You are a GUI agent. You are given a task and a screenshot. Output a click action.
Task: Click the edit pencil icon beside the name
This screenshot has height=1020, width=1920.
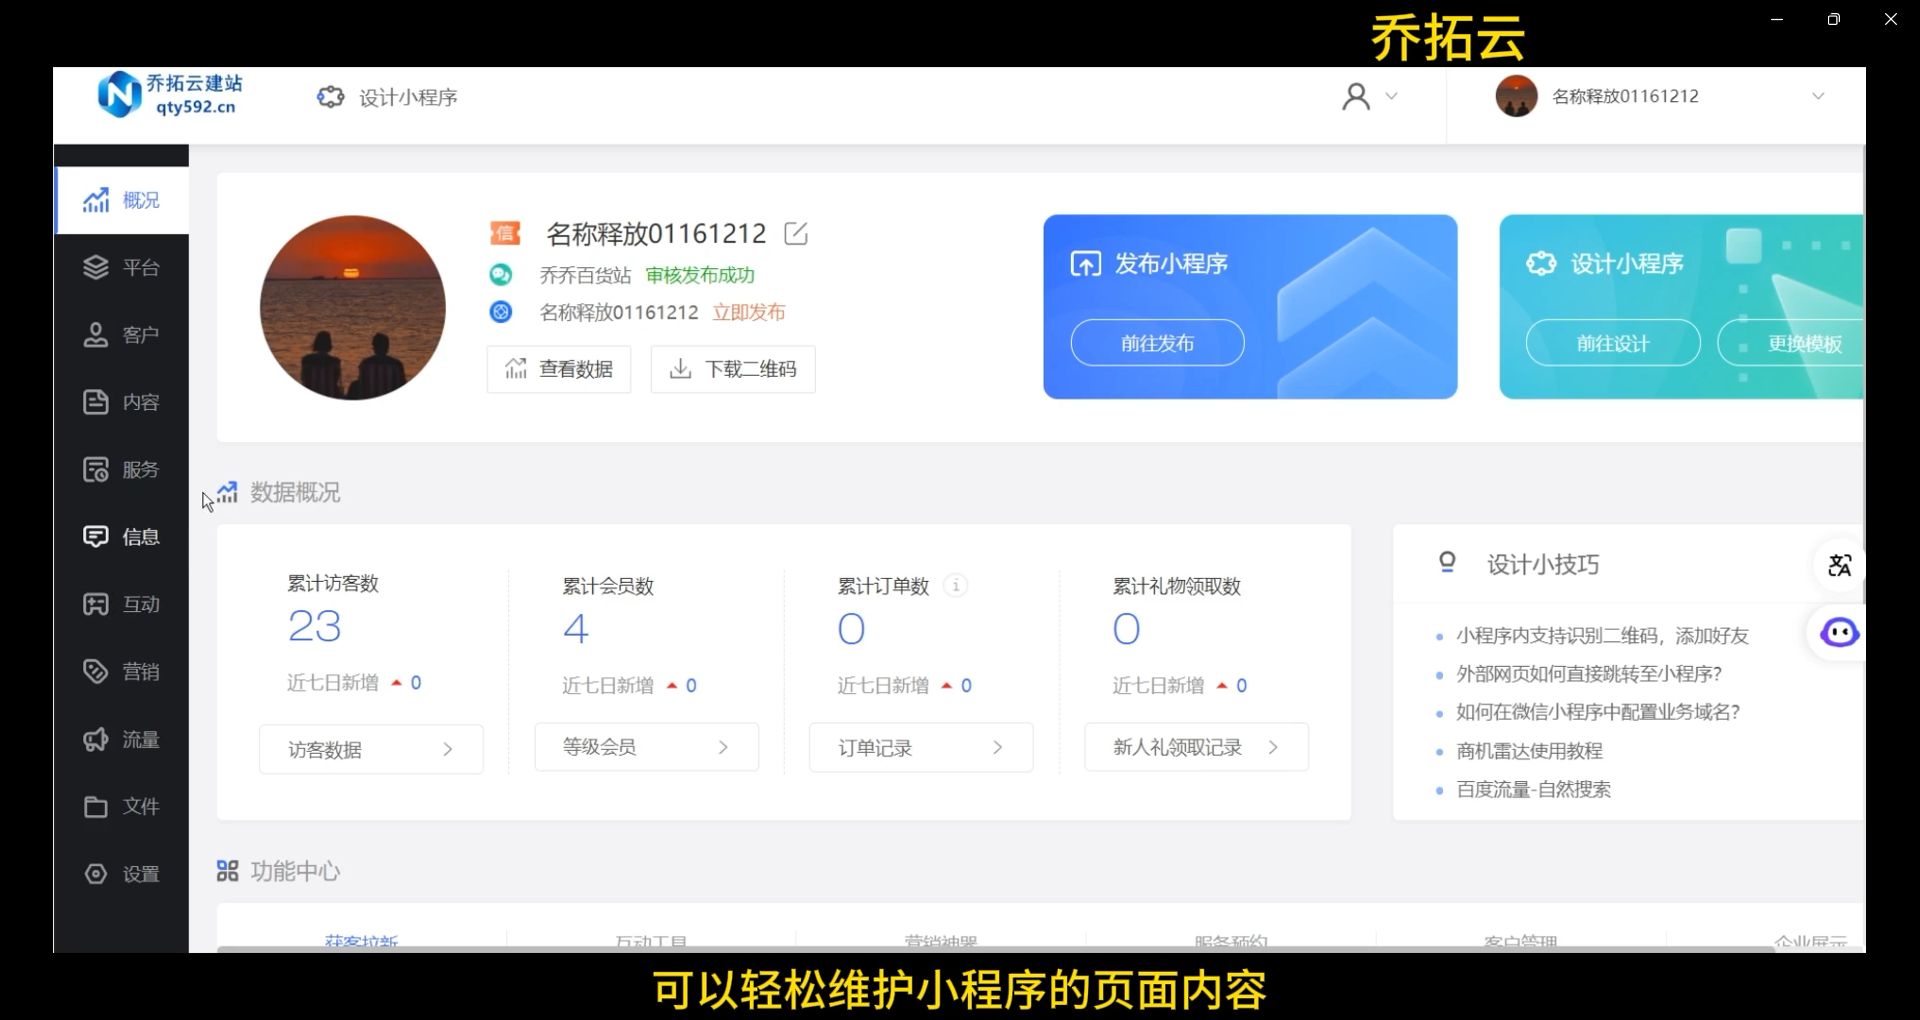tap(796, 234)
